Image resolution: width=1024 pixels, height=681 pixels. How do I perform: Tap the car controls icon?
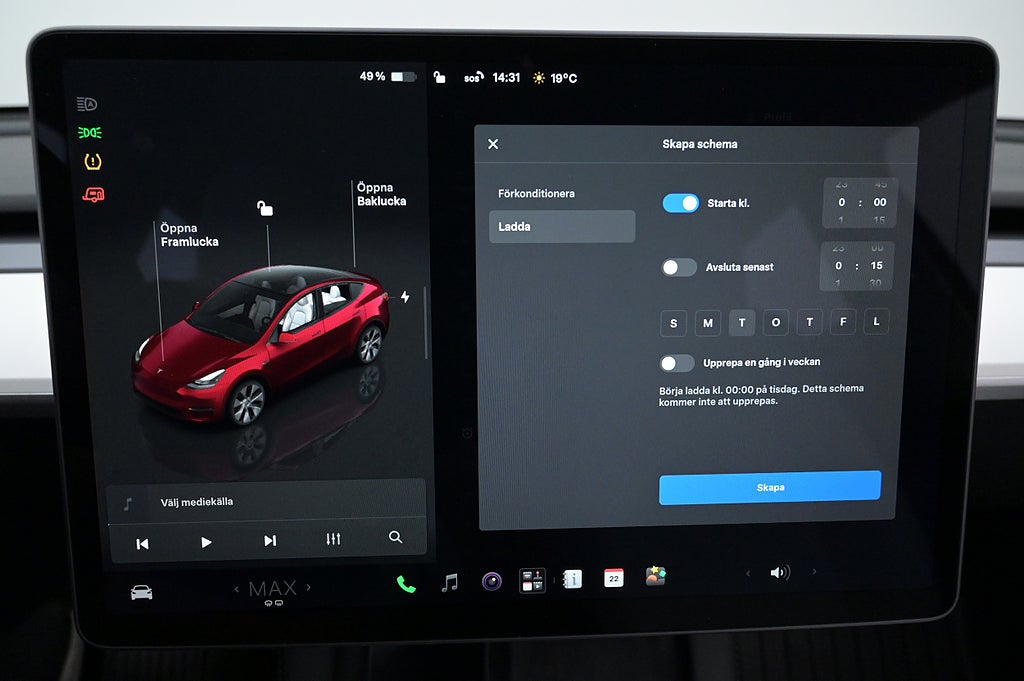[142, 592]
